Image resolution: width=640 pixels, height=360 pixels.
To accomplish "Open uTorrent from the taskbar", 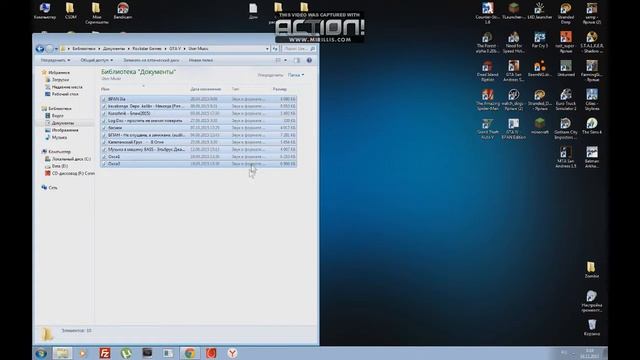I will [x=126, y=353].
